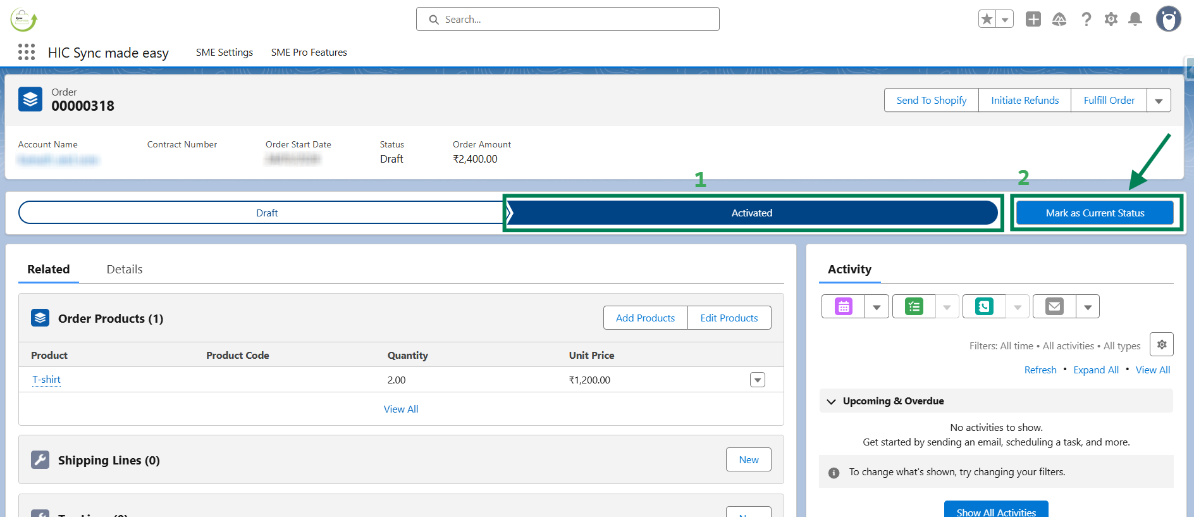The height and width of the screenshot is (517, 1194).
Task: Click the Order Amount ₹2,400.00 value
Action: [475, 159]
